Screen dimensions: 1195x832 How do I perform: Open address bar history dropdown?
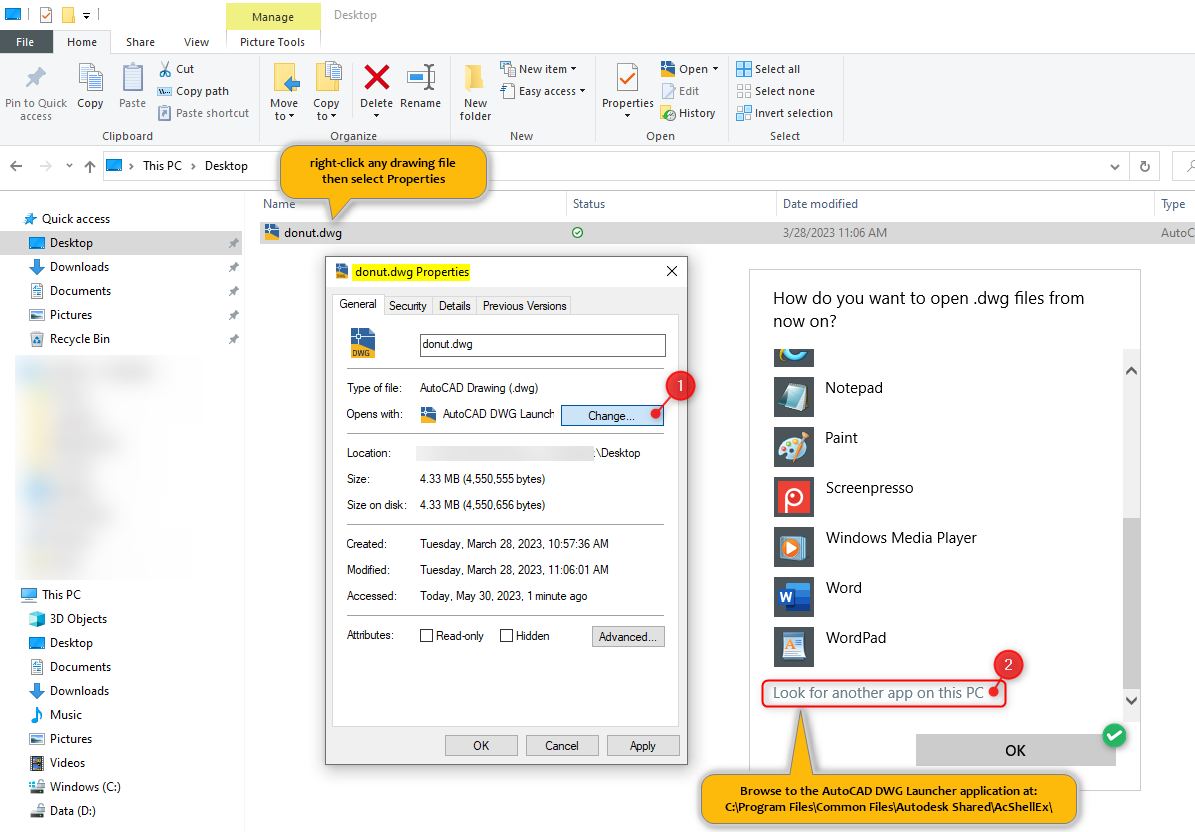(1114, 166)
